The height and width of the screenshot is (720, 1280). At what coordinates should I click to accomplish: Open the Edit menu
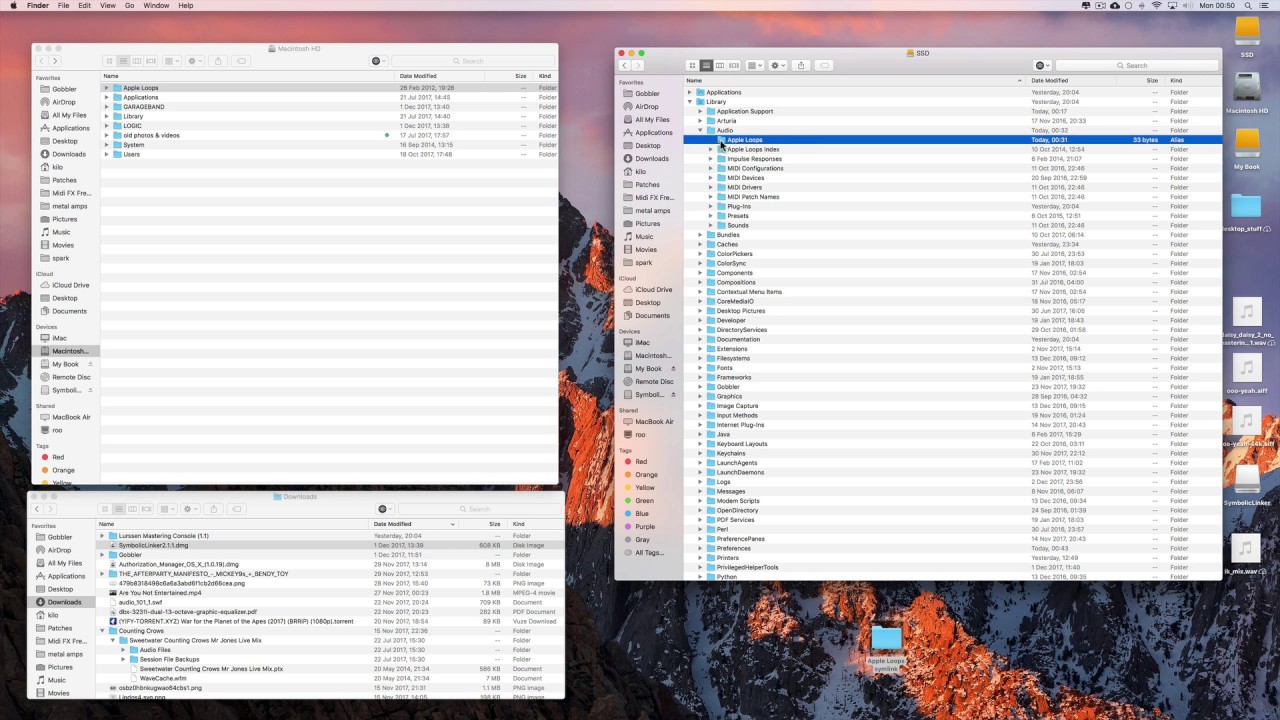85,6
